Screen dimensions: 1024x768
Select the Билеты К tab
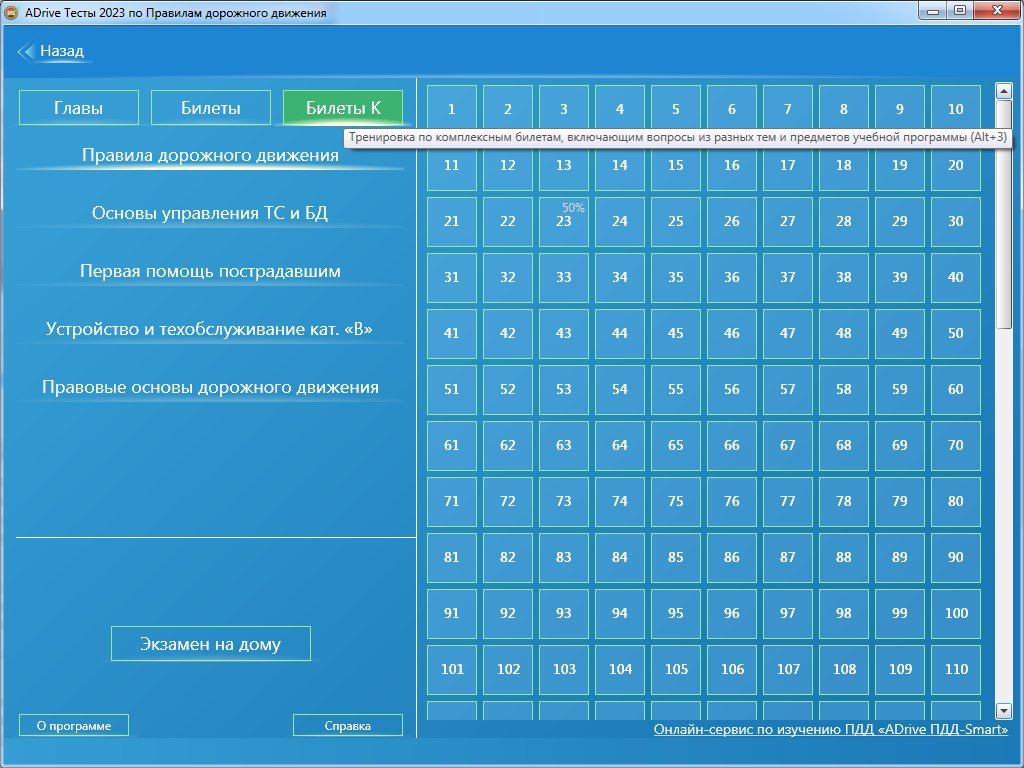pos(343,108)
